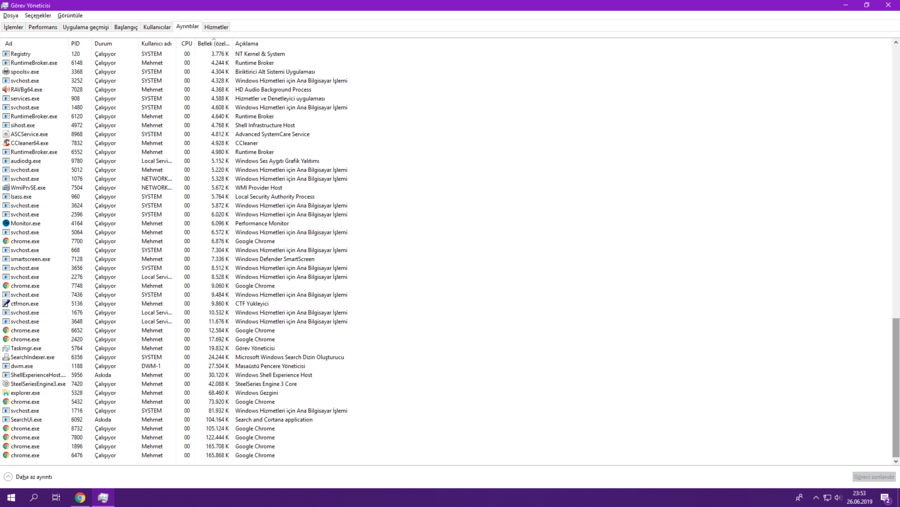Click the lsass.exe icon
Viewport: 900px width, 507px height.
pyautogui.click(x=6, y=196)
